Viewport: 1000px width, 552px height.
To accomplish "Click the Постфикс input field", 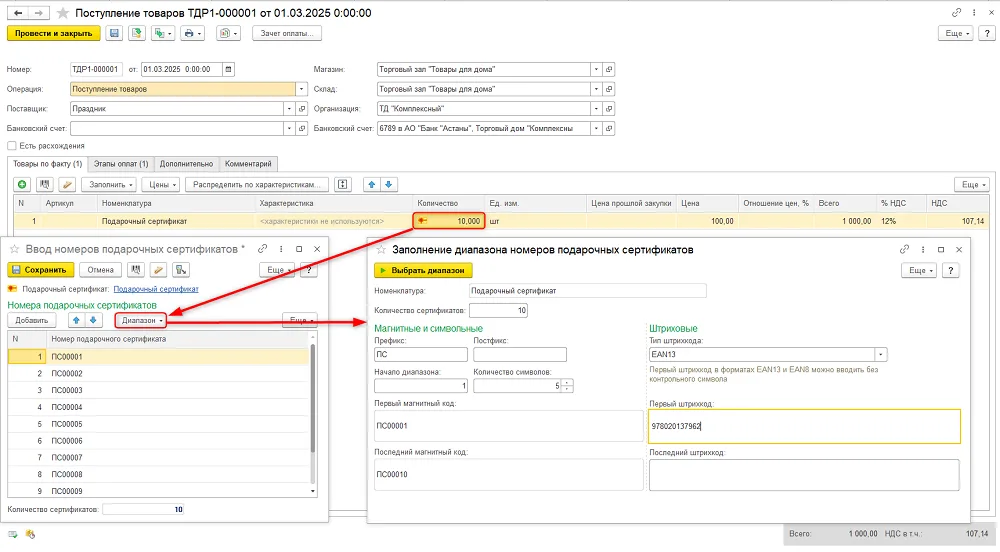I will pos(520,354).
